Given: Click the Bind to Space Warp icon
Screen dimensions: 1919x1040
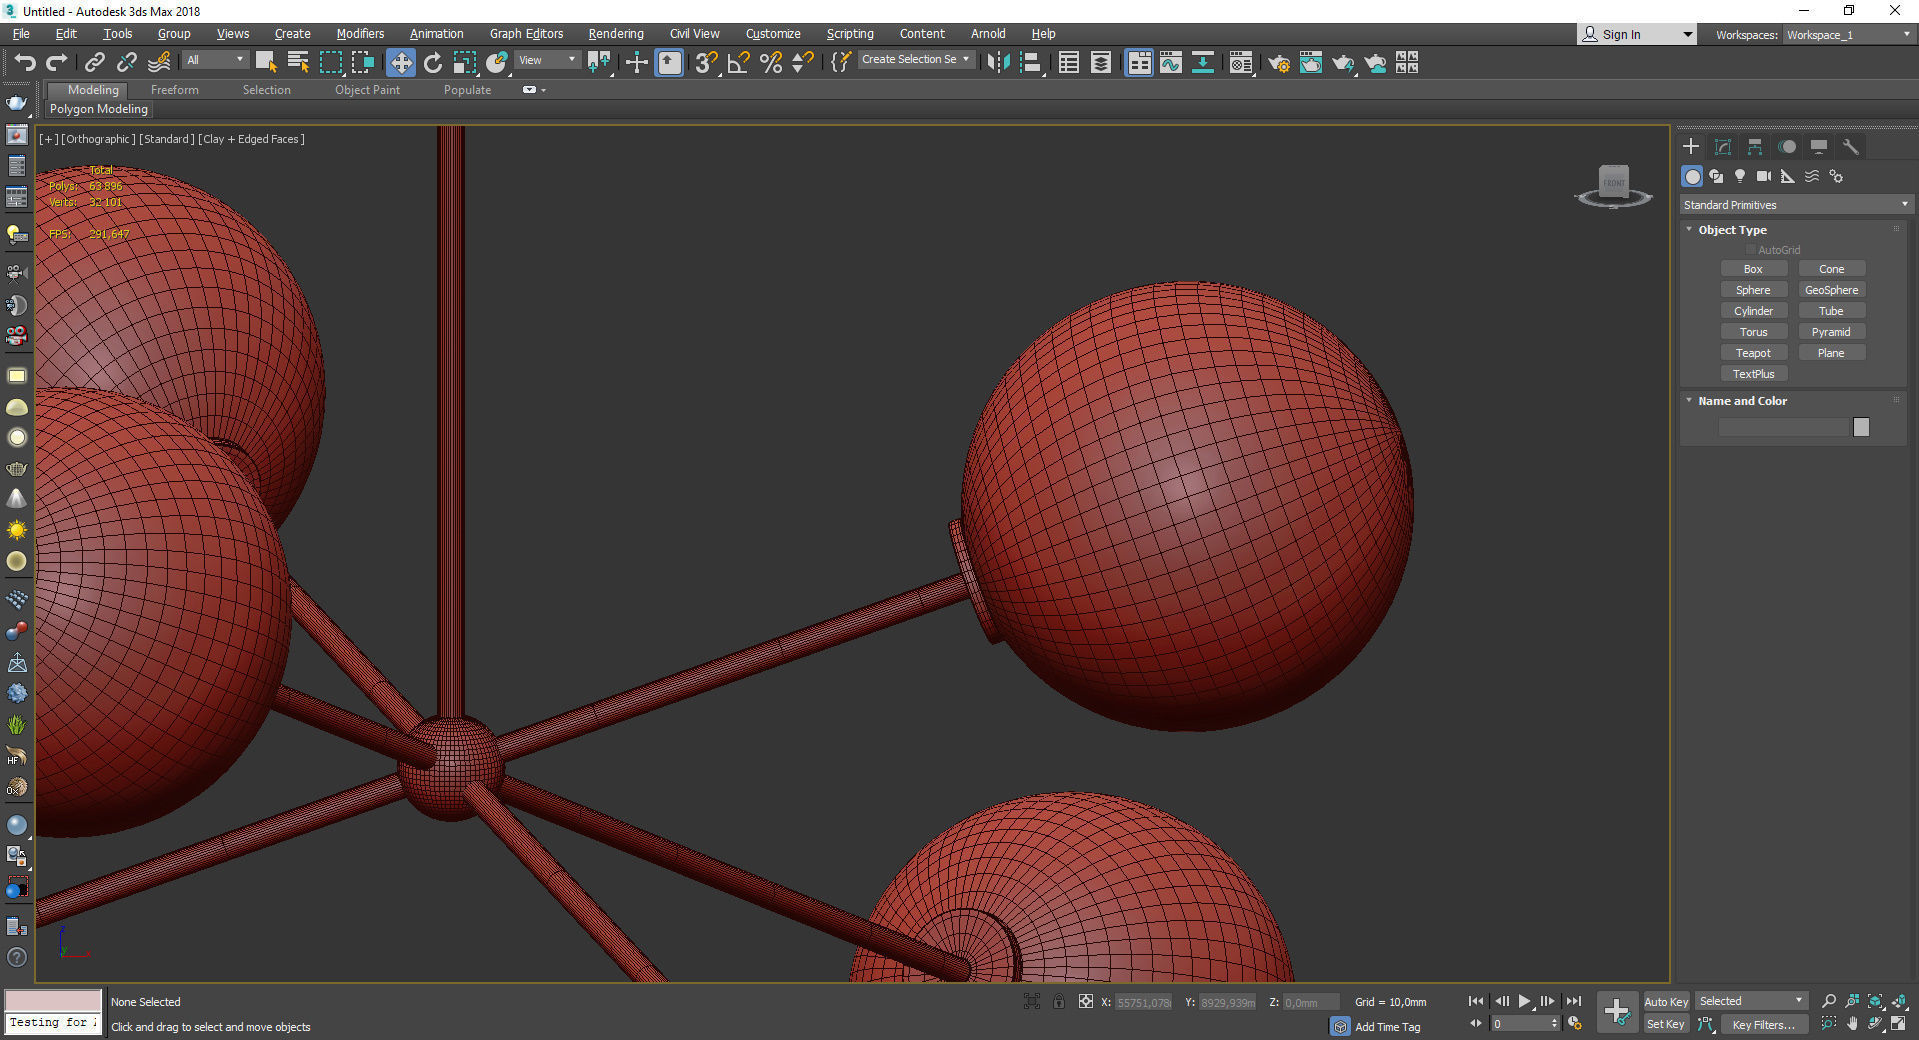Looking at the screenshot, I should pyautogui.click(x=159, y=62).
